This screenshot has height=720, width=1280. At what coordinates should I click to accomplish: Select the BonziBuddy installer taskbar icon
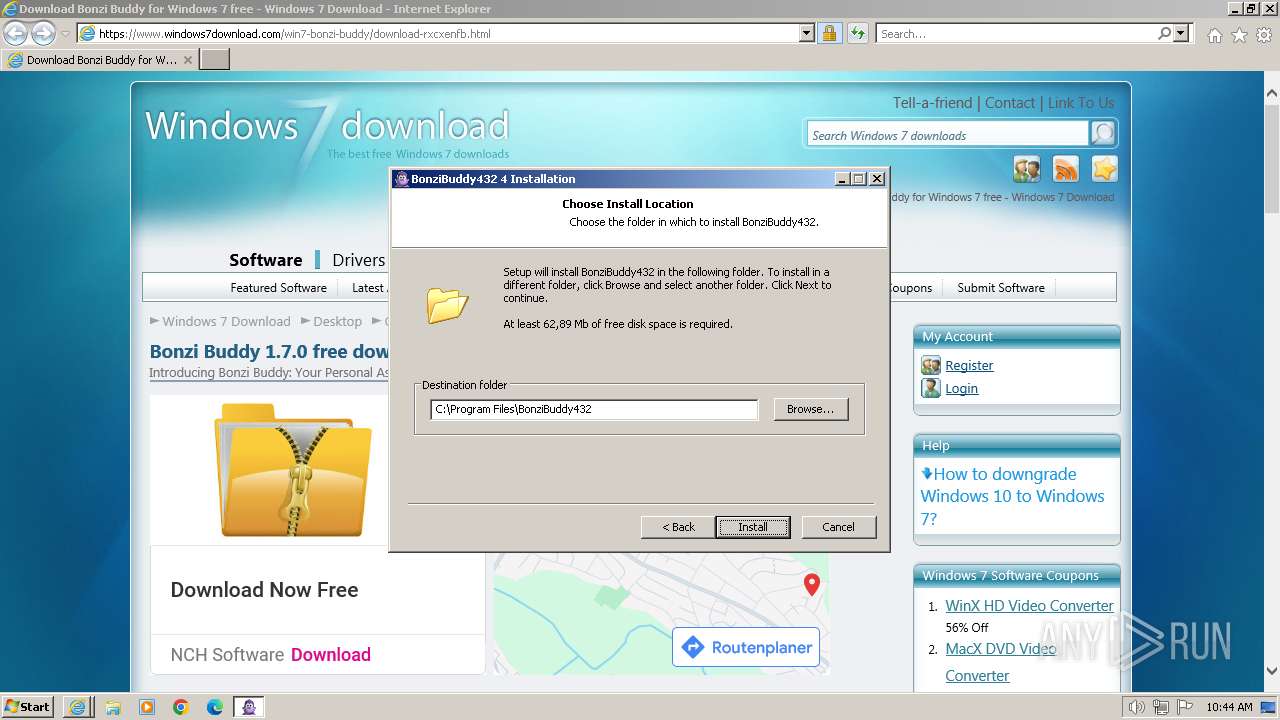249,707
